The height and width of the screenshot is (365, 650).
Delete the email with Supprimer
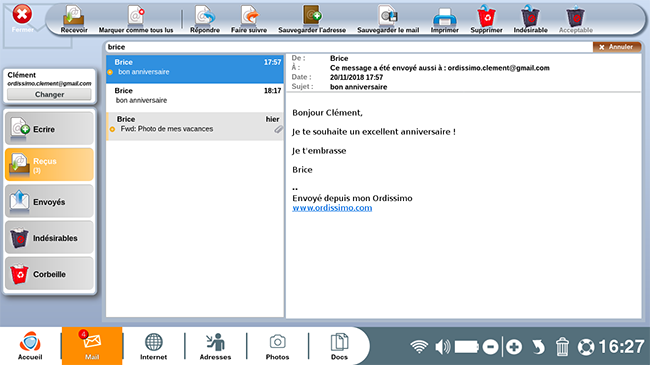pos(486,19)
